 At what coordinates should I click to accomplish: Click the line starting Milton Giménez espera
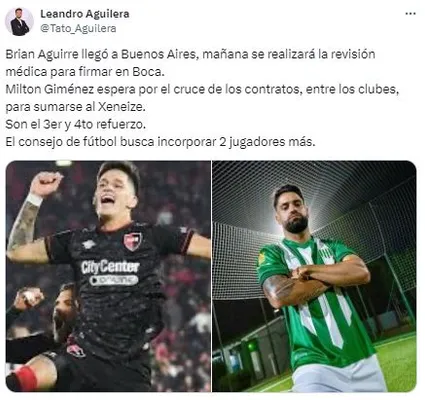coord(202,89)
